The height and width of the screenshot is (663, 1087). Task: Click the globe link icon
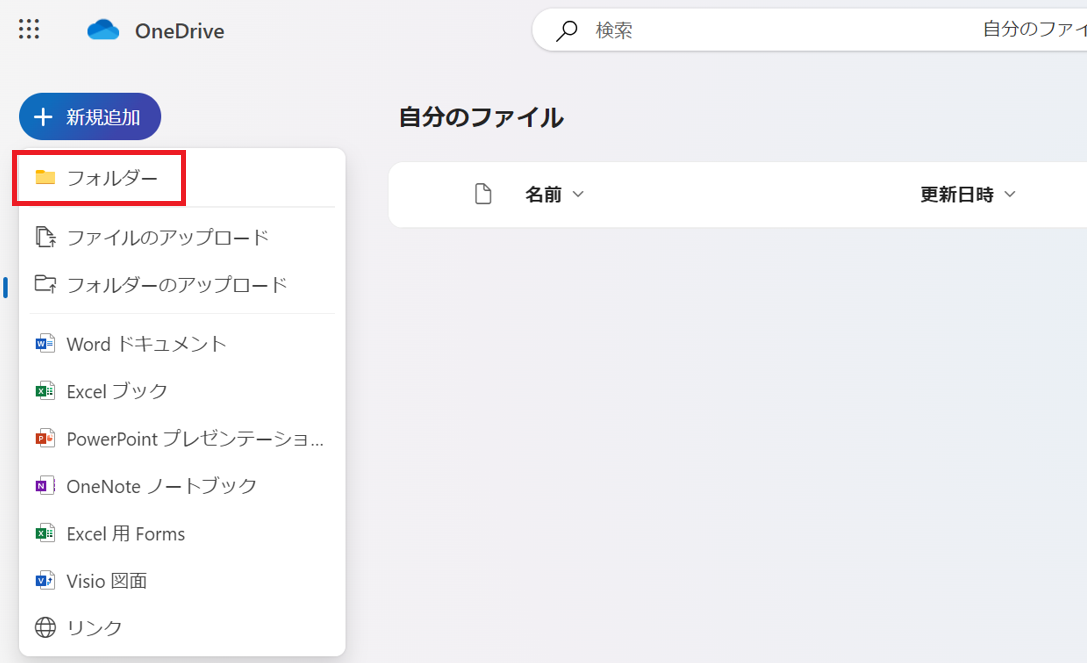[x=45, y=628]
